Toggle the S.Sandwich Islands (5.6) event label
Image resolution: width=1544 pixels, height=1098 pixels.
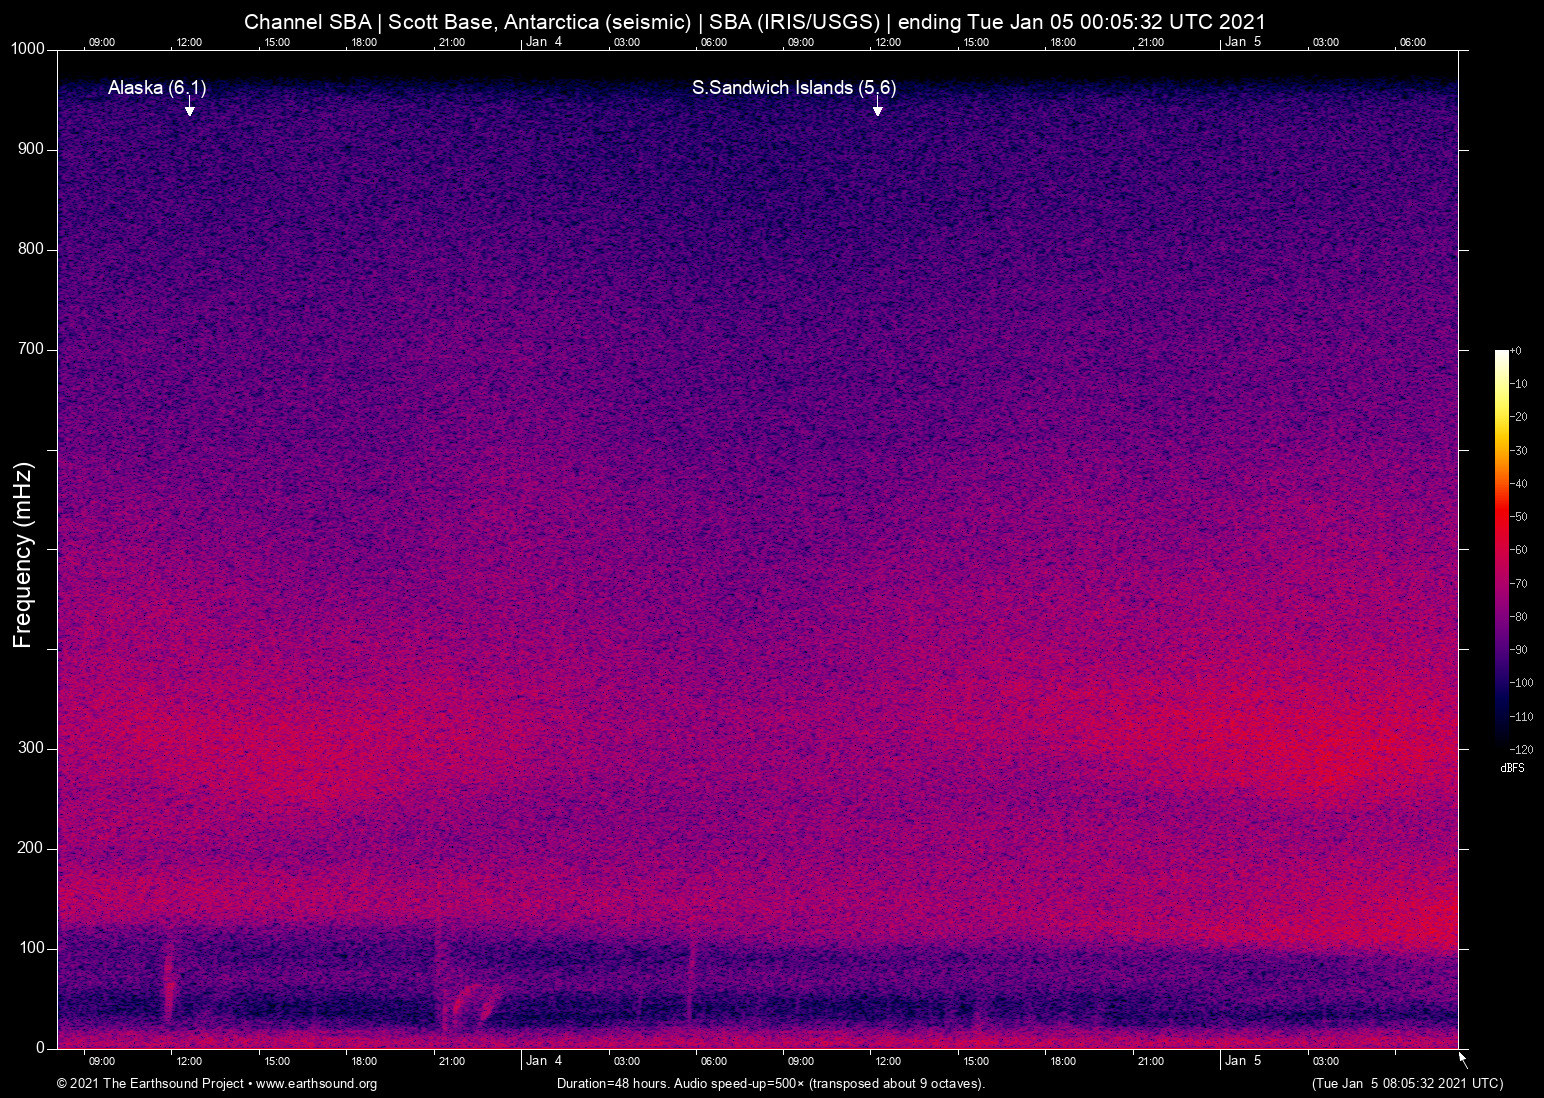(794, 88)
